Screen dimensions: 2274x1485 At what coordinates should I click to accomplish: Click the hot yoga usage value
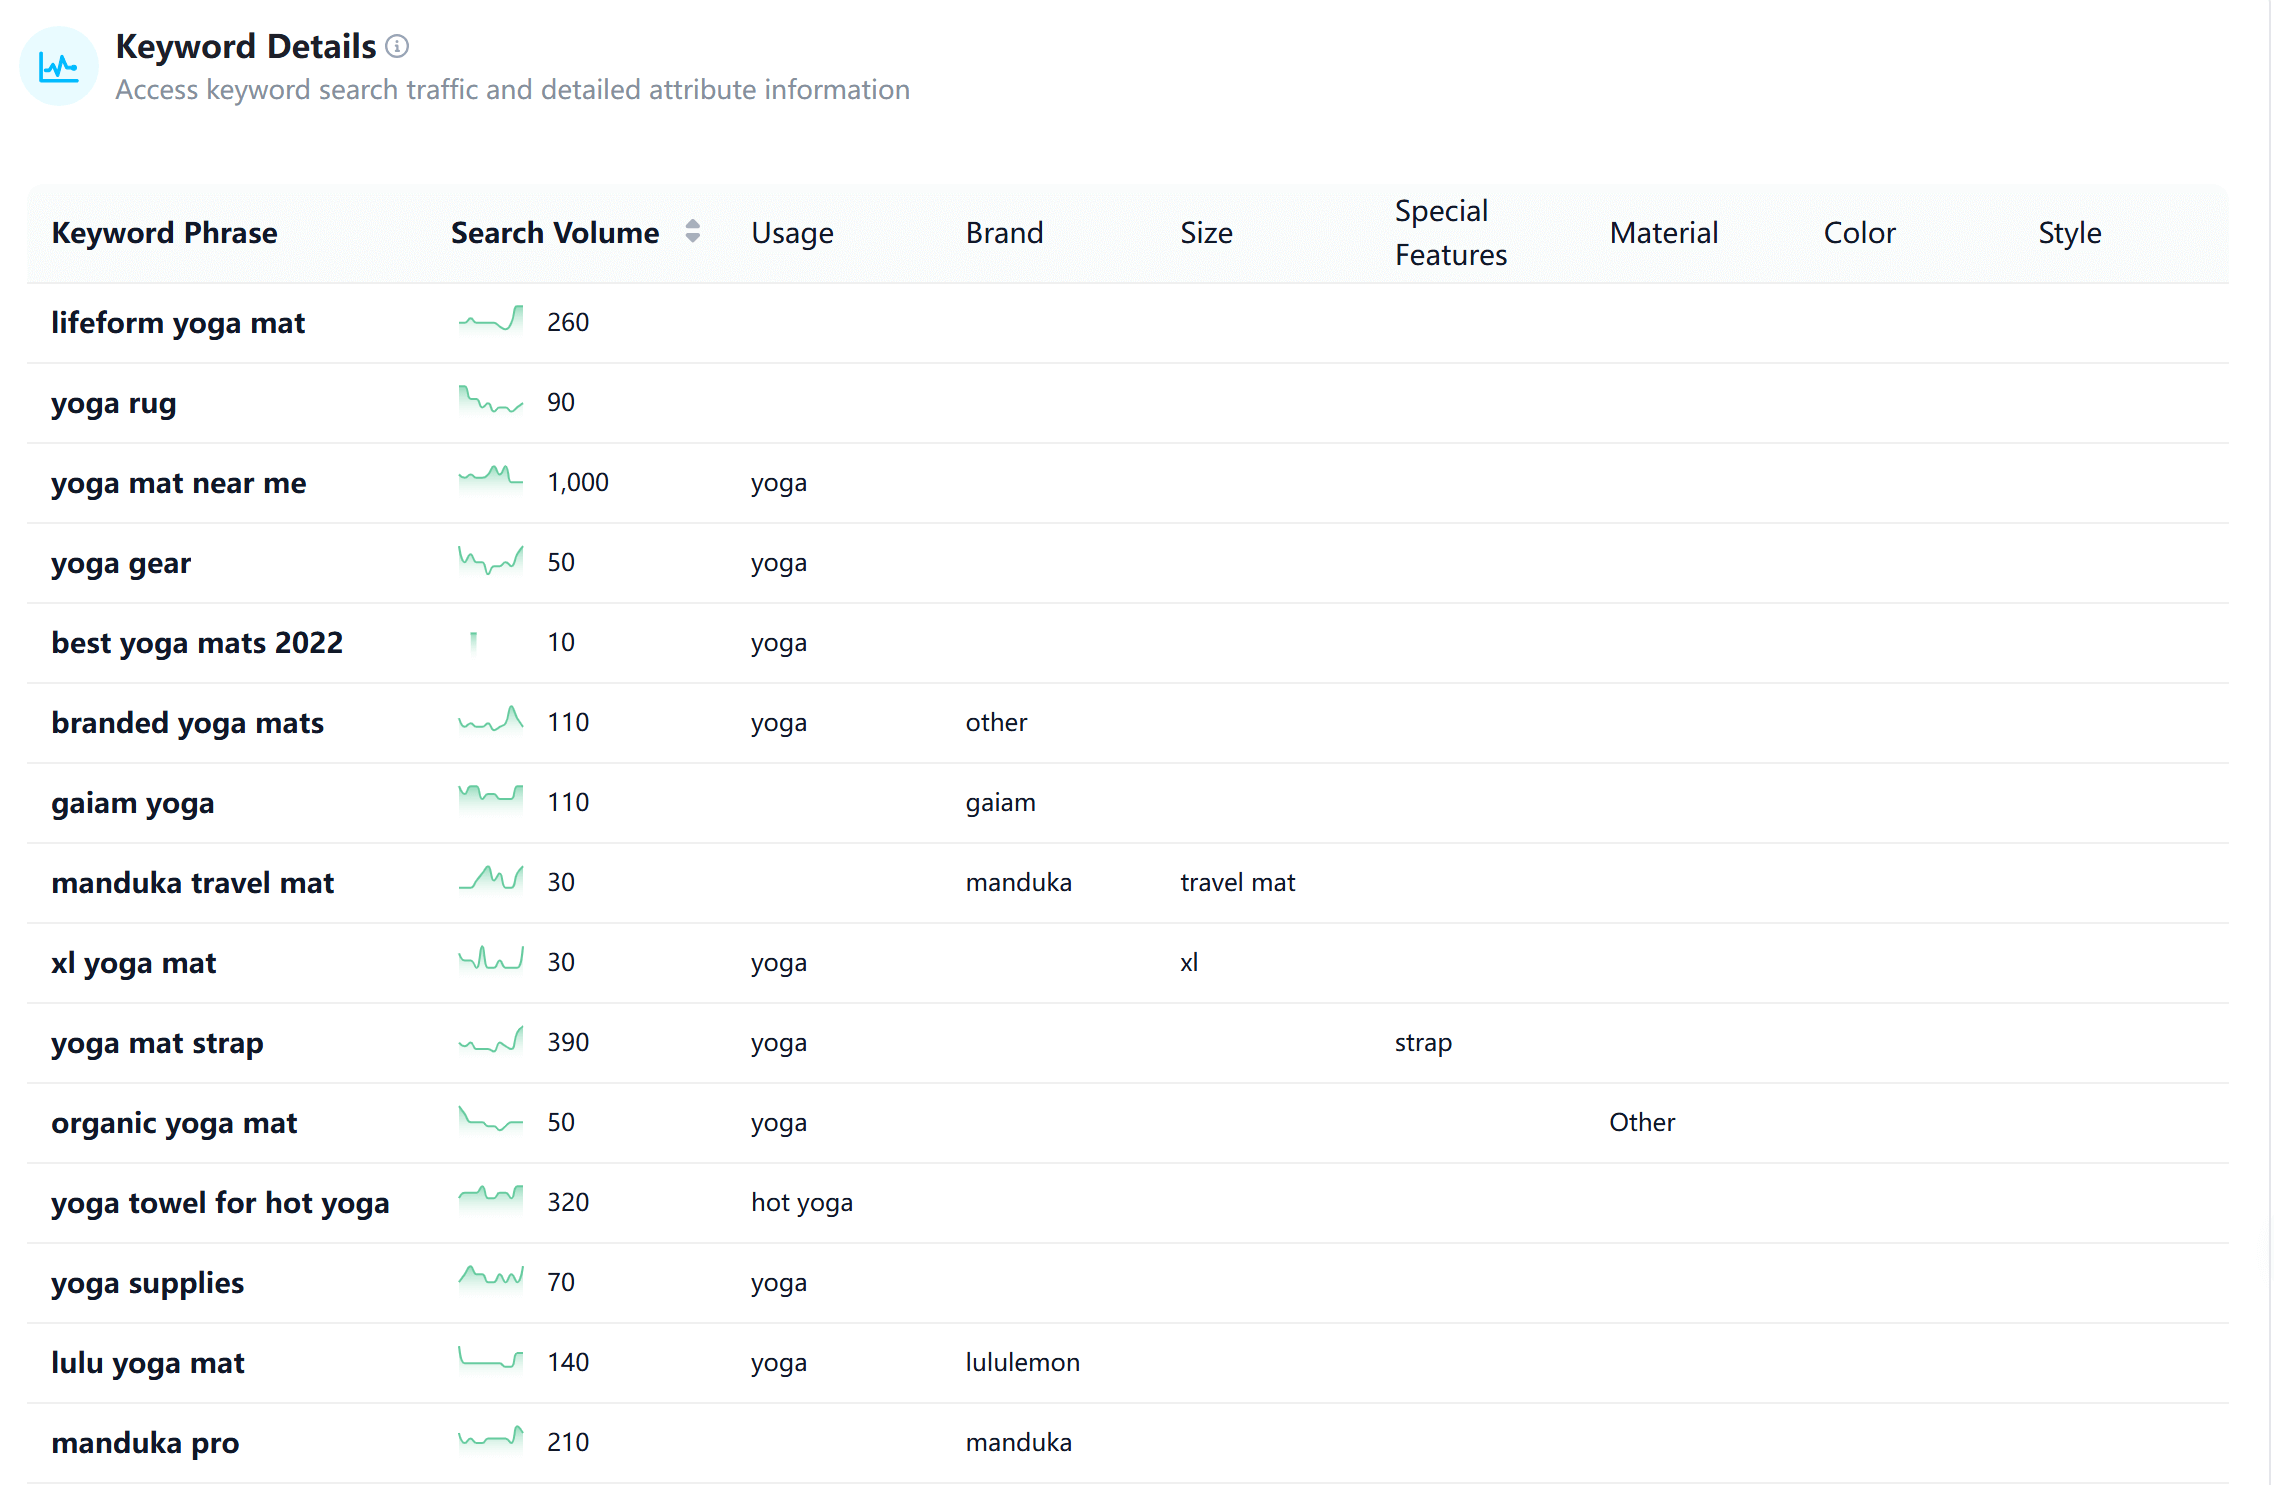point(801,1202)
